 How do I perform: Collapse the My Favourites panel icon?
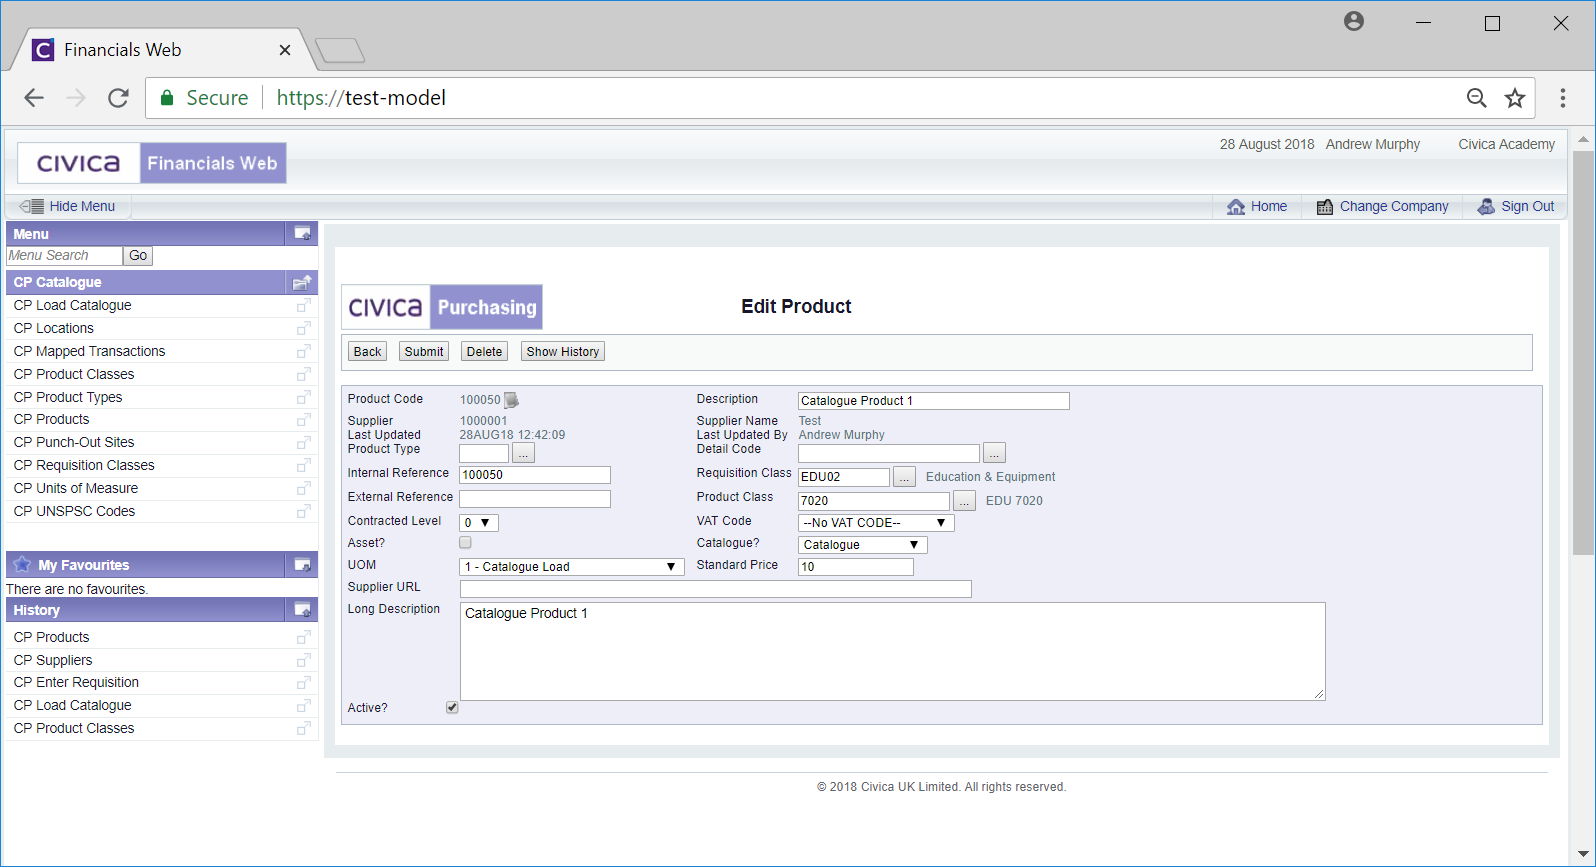(302, 565)
